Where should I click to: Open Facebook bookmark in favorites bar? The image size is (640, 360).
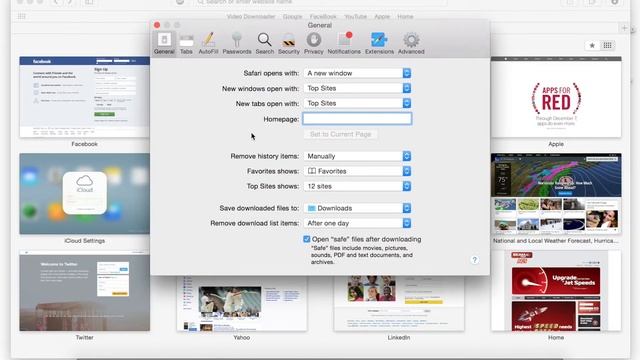click(x=323, y=17)
